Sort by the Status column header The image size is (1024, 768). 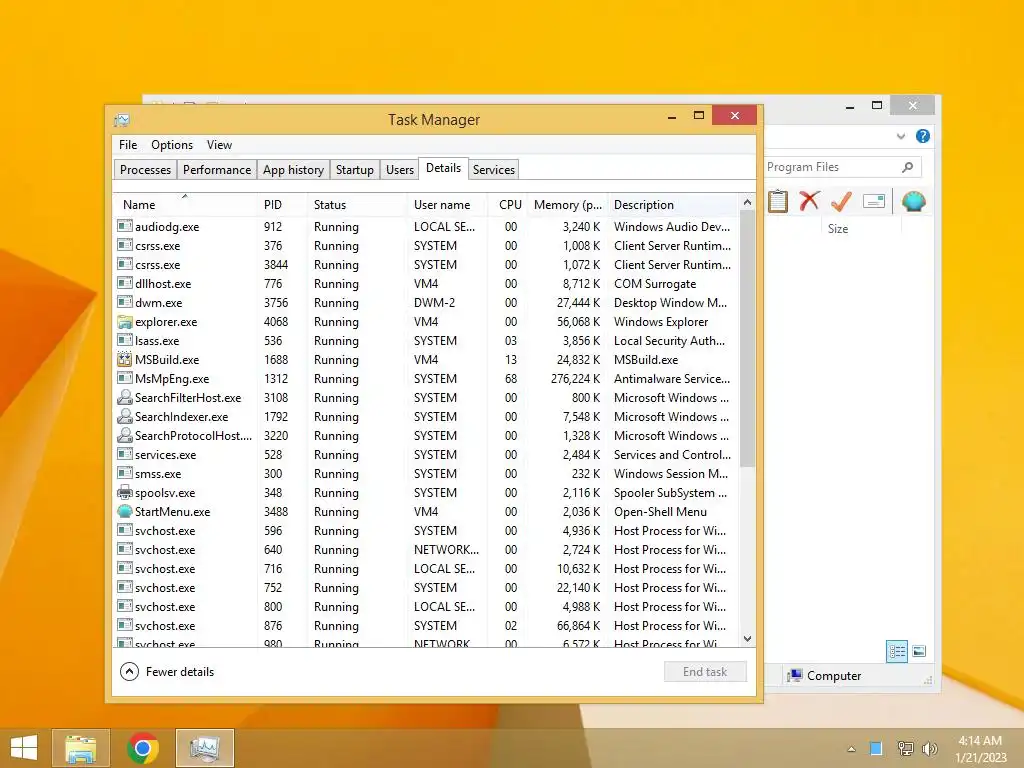pos(357,204)
